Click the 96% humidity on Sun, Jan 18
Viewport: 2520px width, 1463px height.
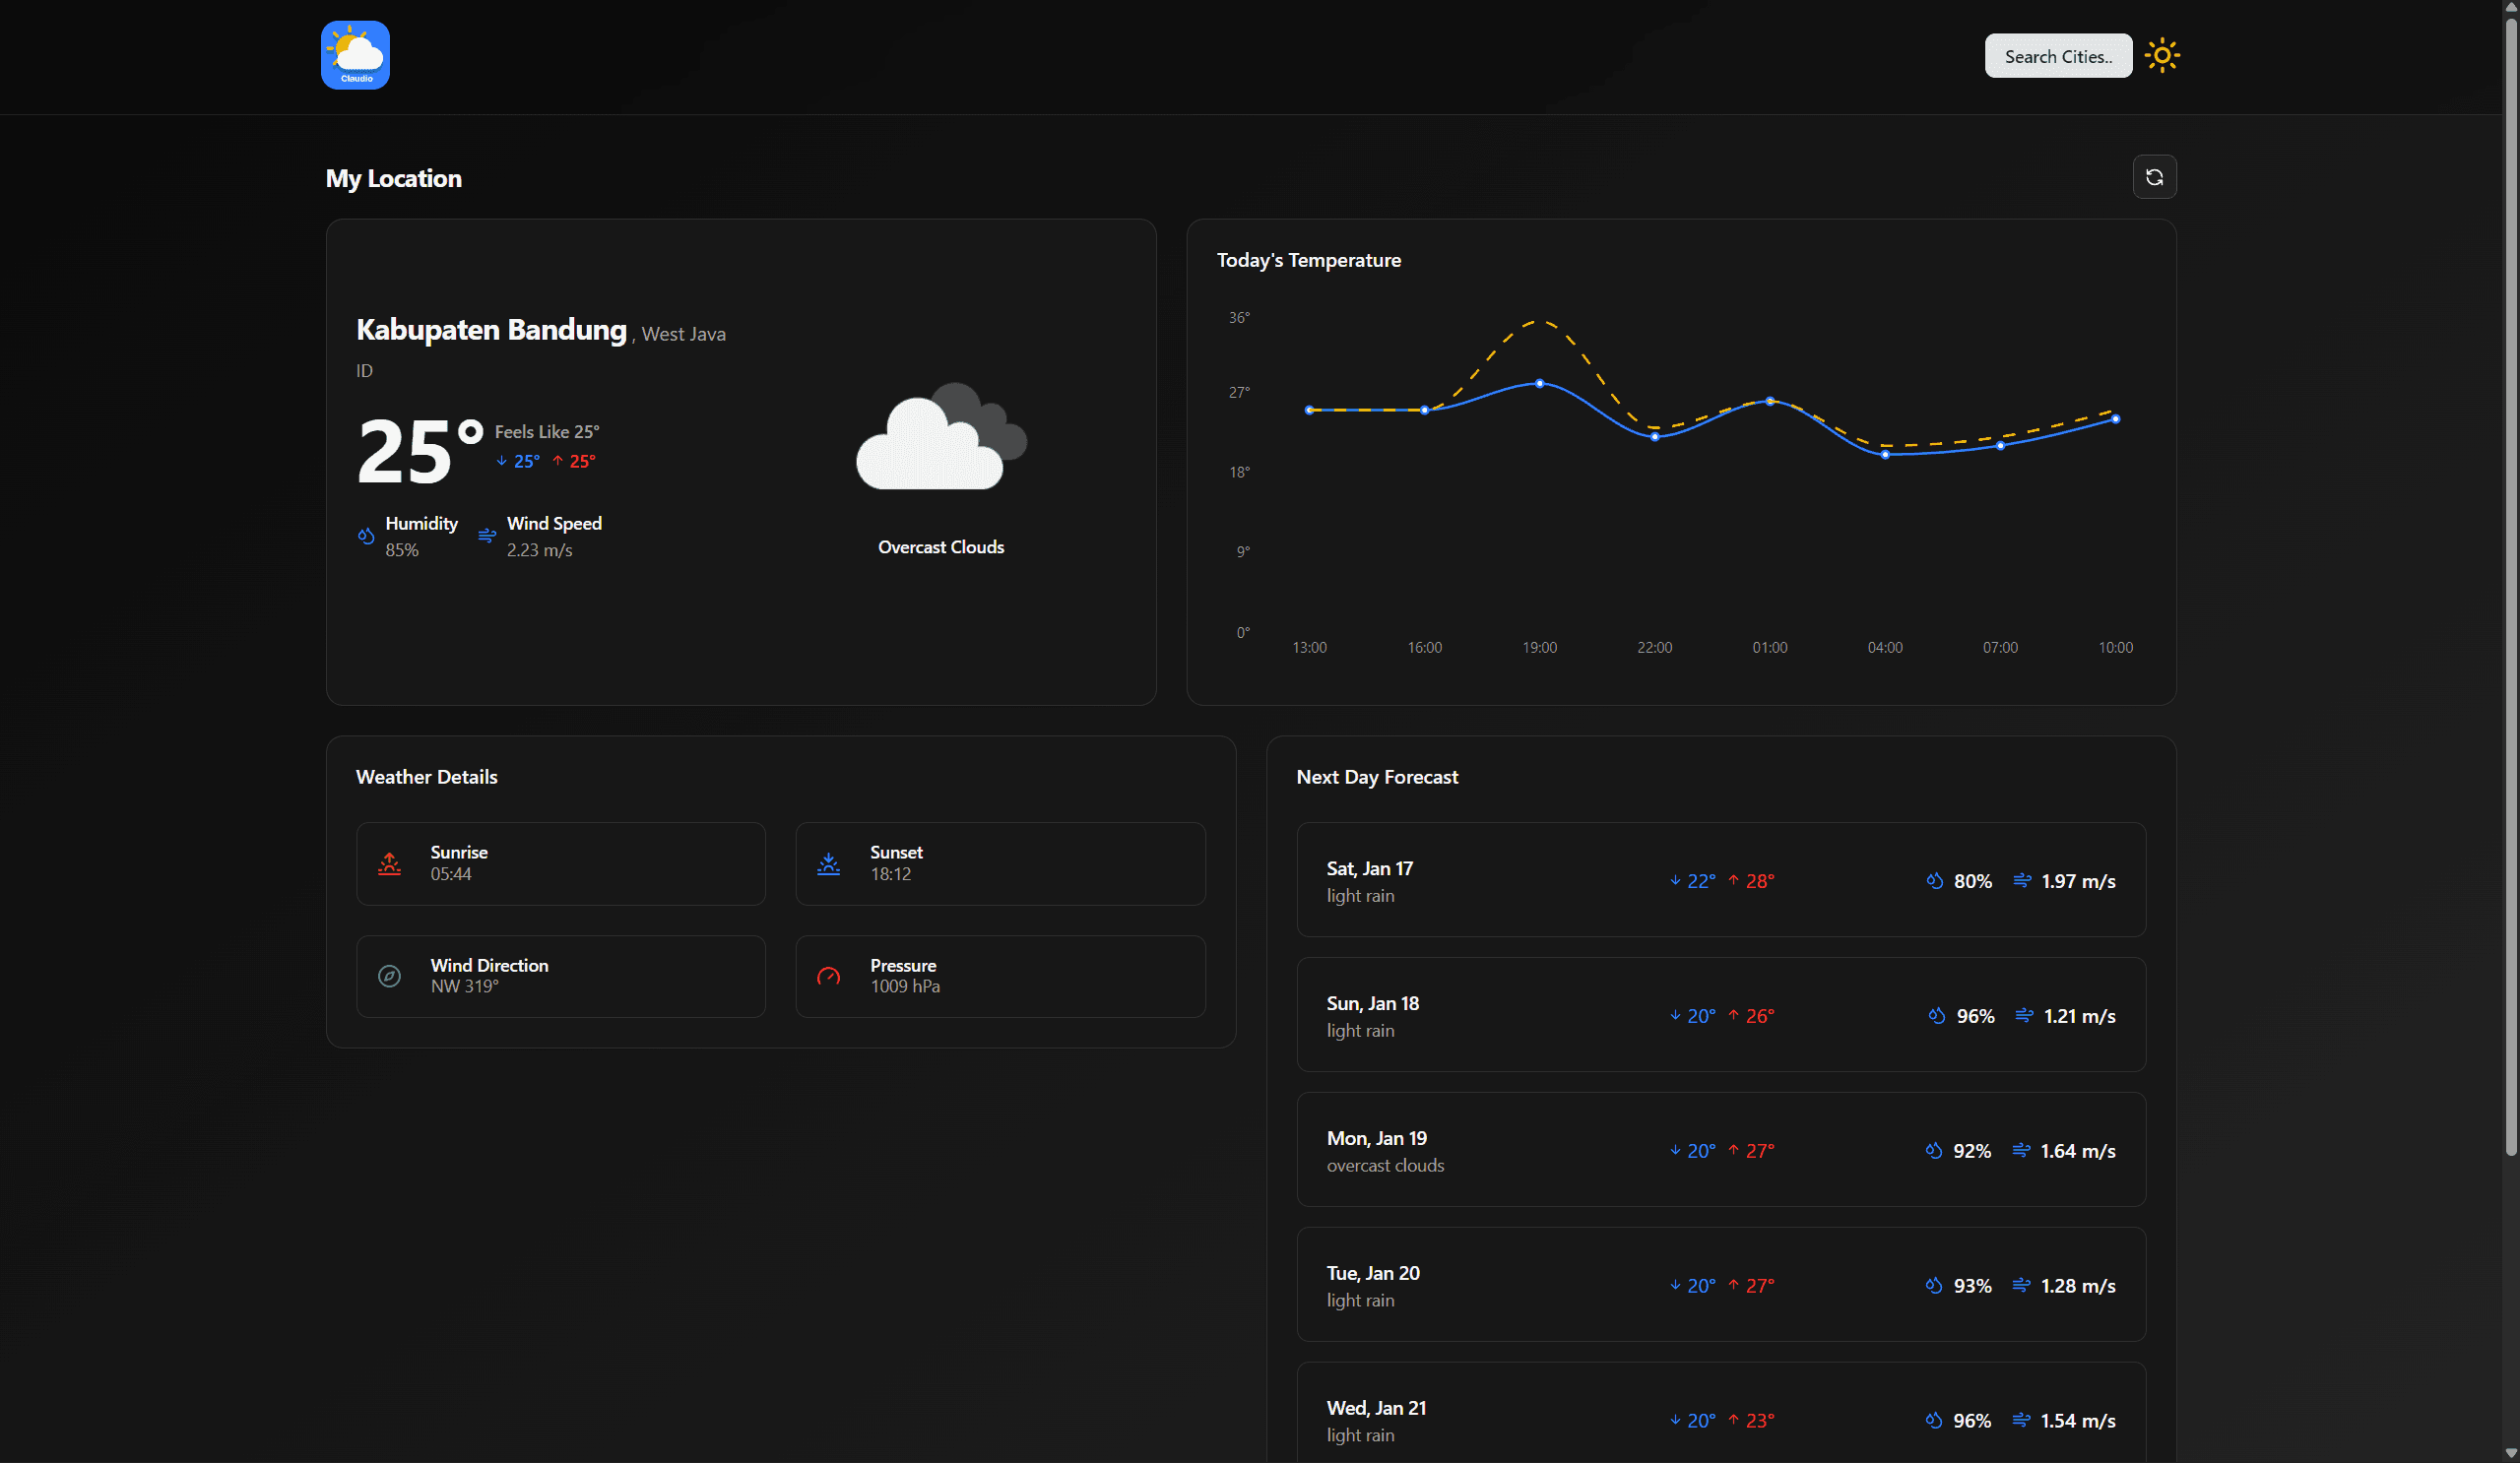coord(1975,1016)
